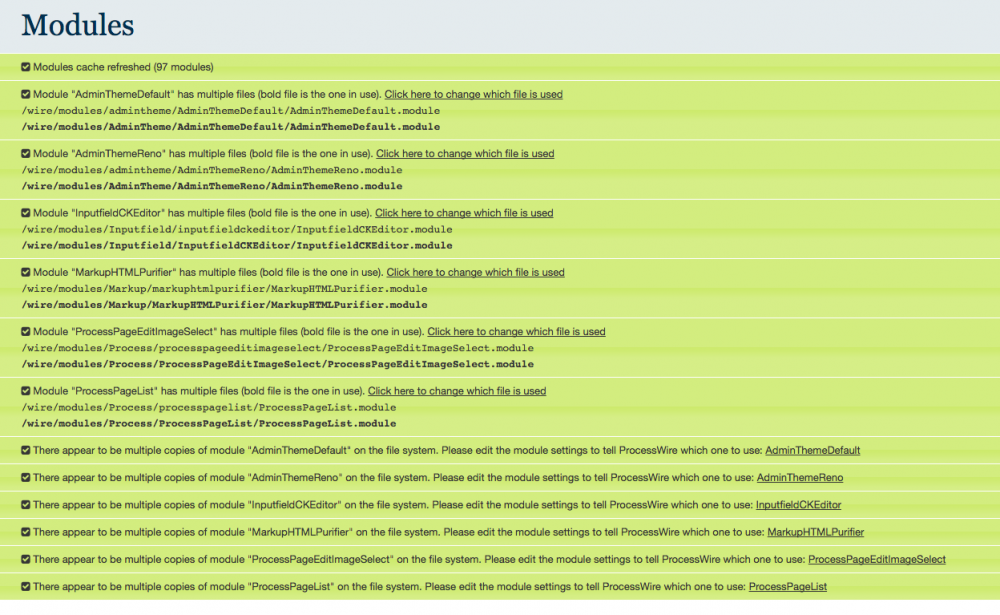Click lowercase path '/wire/modules/admintheme/AdminThemeDefault/AdminThemeDefault.module'
Screen dimensions: 1000x615
[x=231, y=111]
